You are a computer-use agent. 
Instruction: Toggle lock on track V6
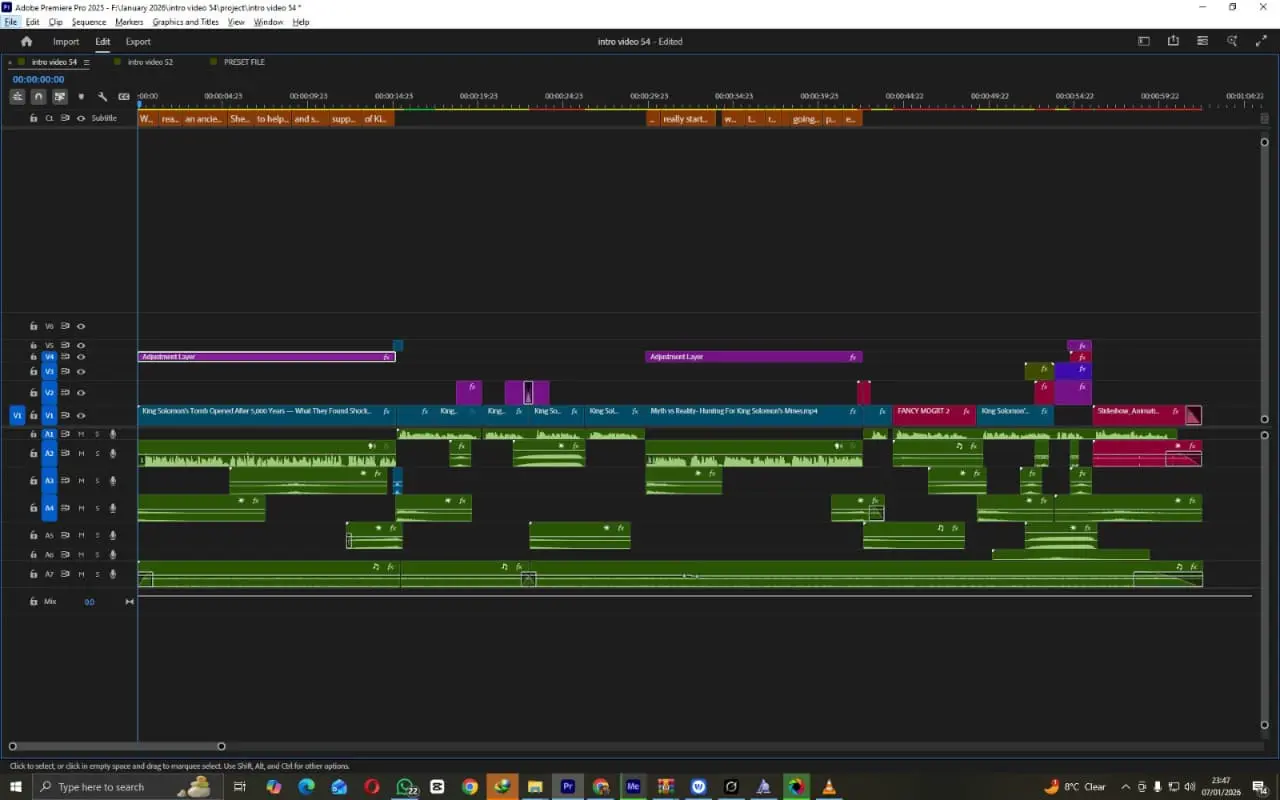(33, 326)
